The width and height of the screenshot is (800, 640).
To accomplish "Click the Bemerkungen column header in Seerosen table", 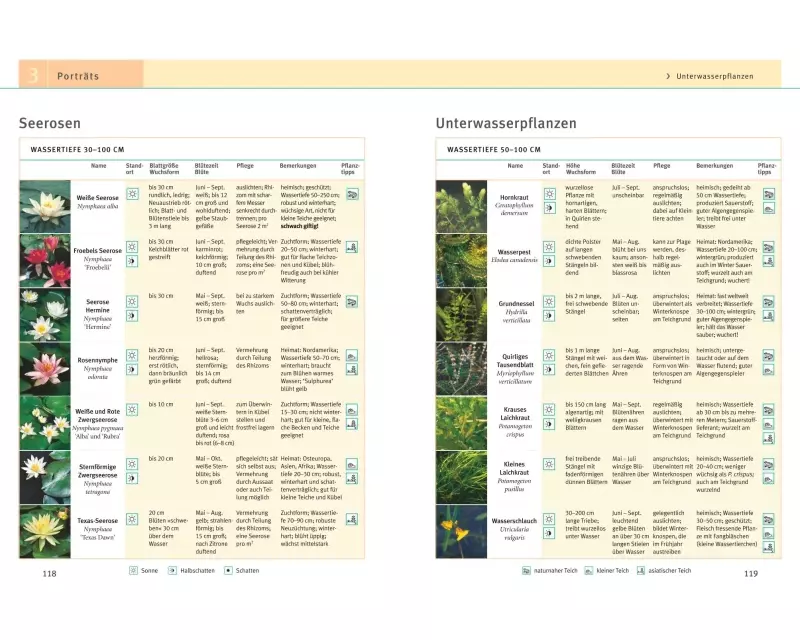I will (x=299, y=165).
